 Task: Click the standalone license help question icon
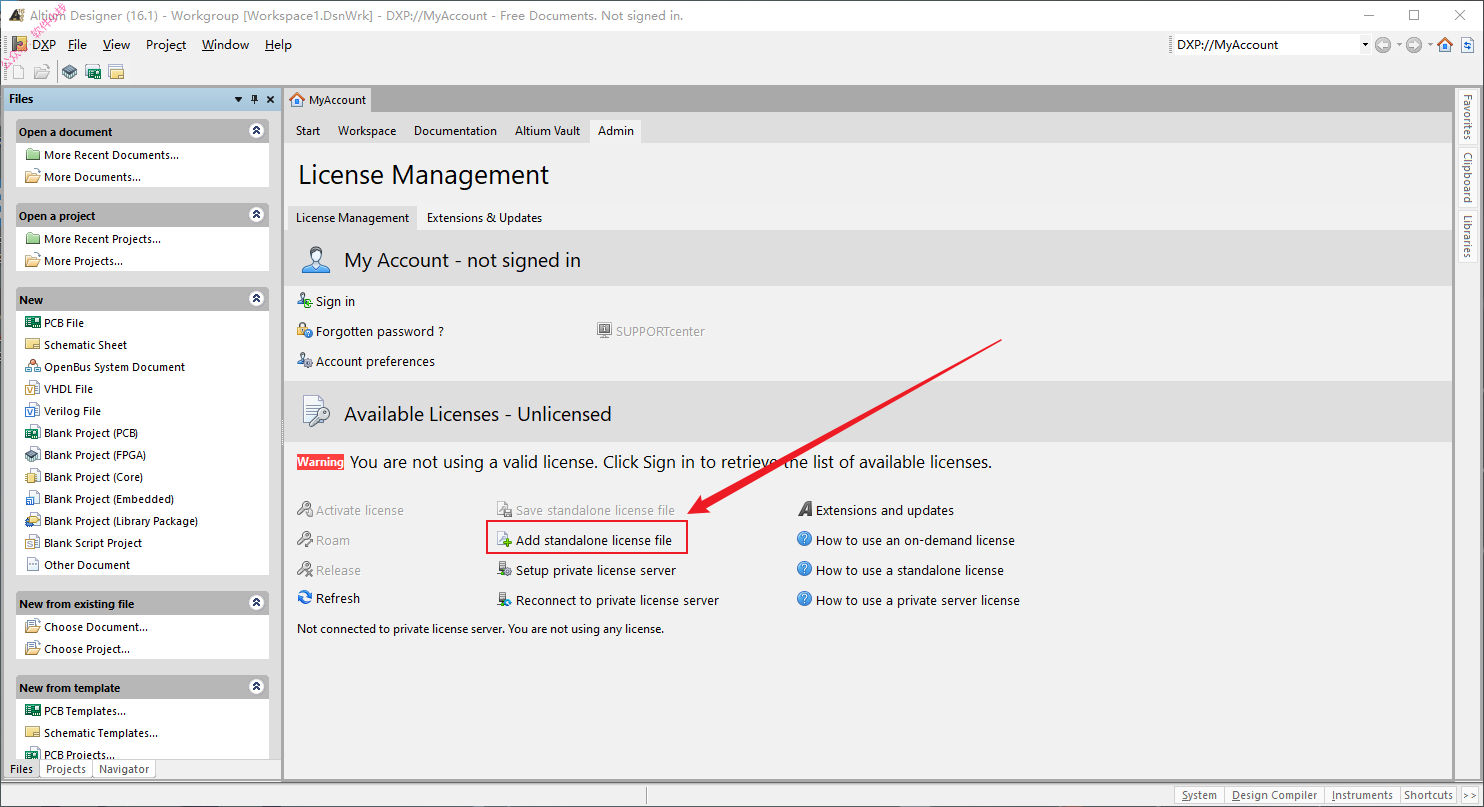pos(804,569)
